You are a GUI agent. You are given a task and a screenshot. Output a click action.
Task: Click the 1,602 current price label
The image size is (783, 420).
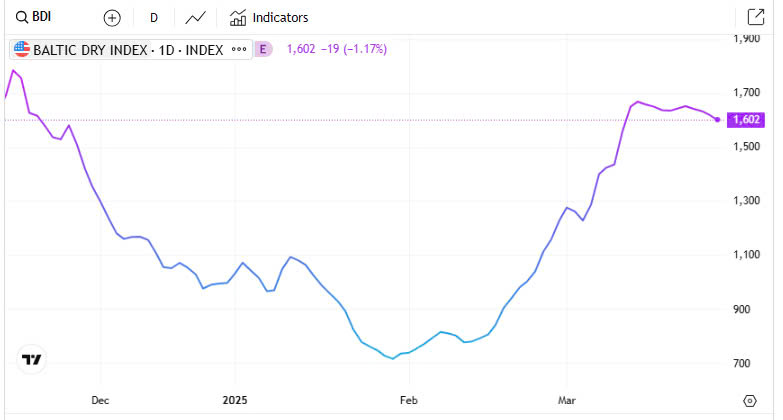[x=746, y=119]
